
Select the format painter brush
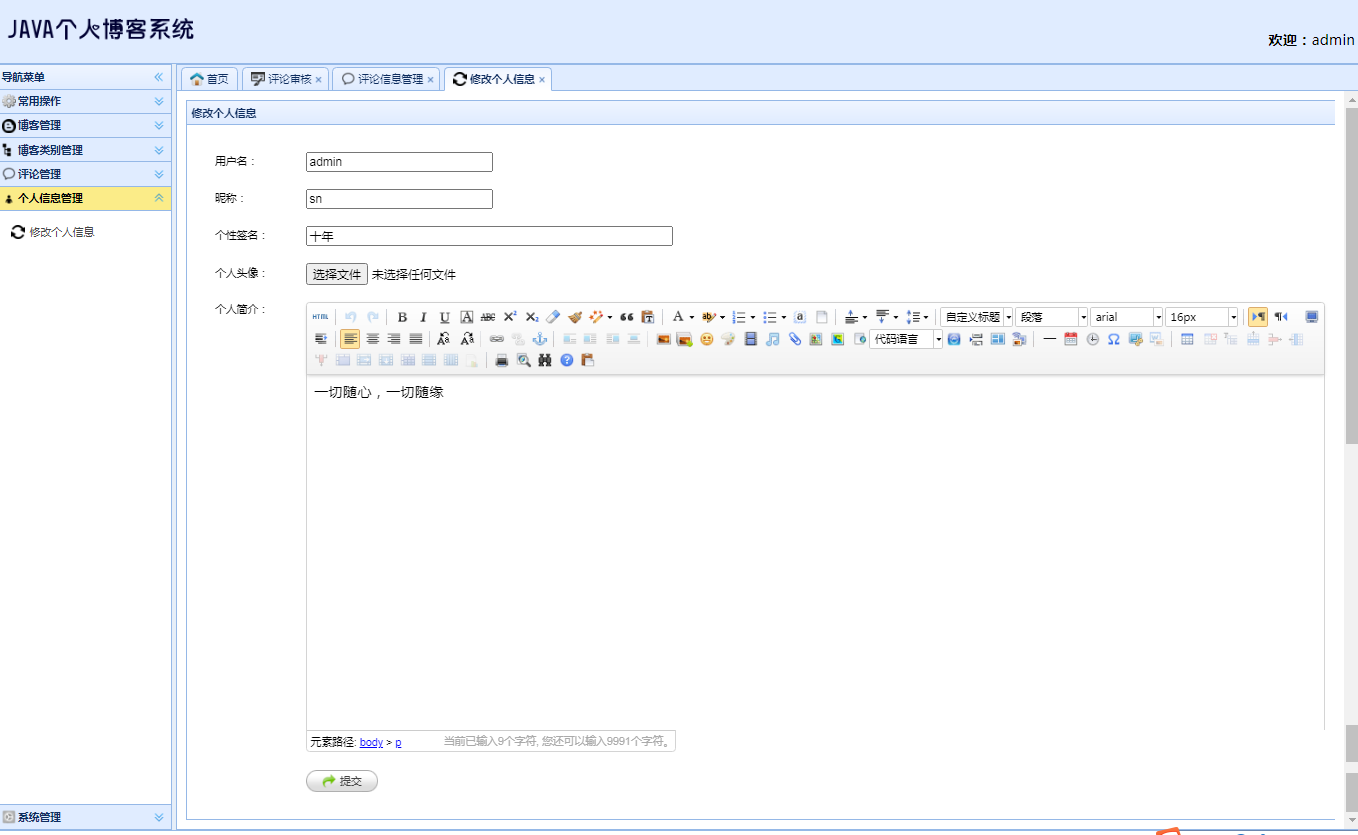point(575,317)
